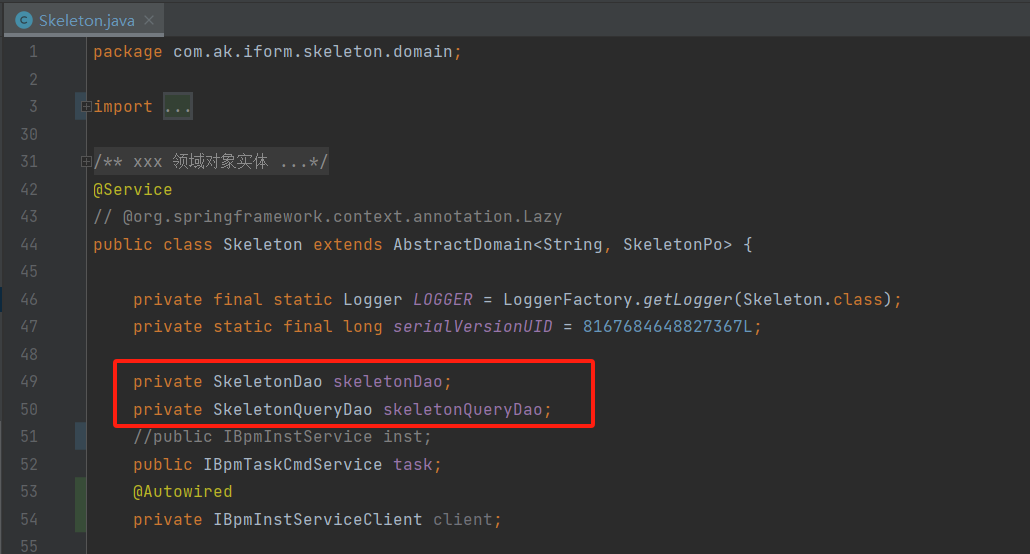Click the @Service annotation

click(132, 189)
